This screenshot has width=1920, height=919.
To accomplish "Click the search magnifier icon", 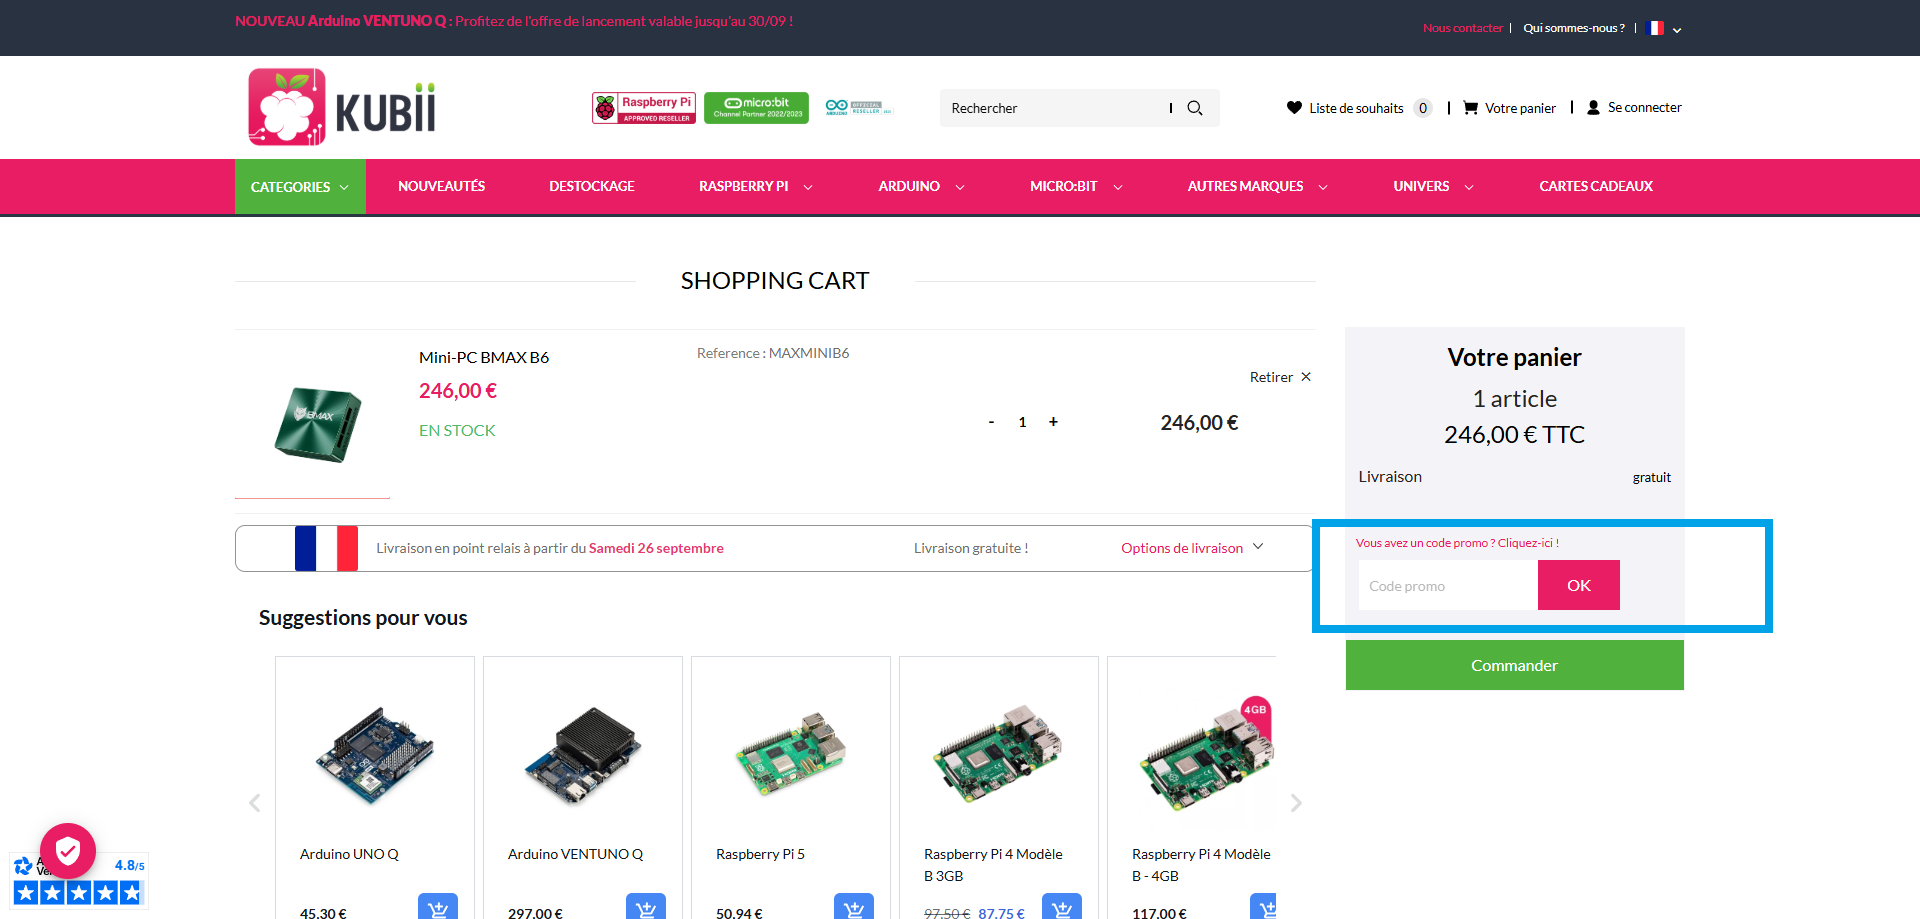I will coord(1195,108).
